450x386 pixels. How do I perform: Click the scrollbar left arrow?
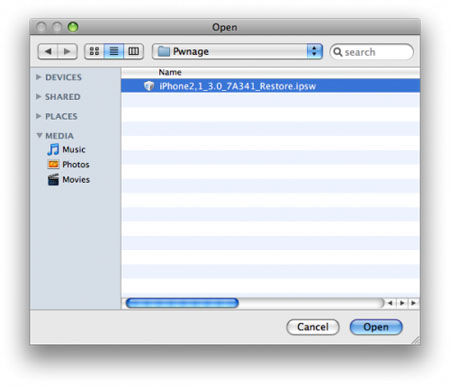point(390,303)
